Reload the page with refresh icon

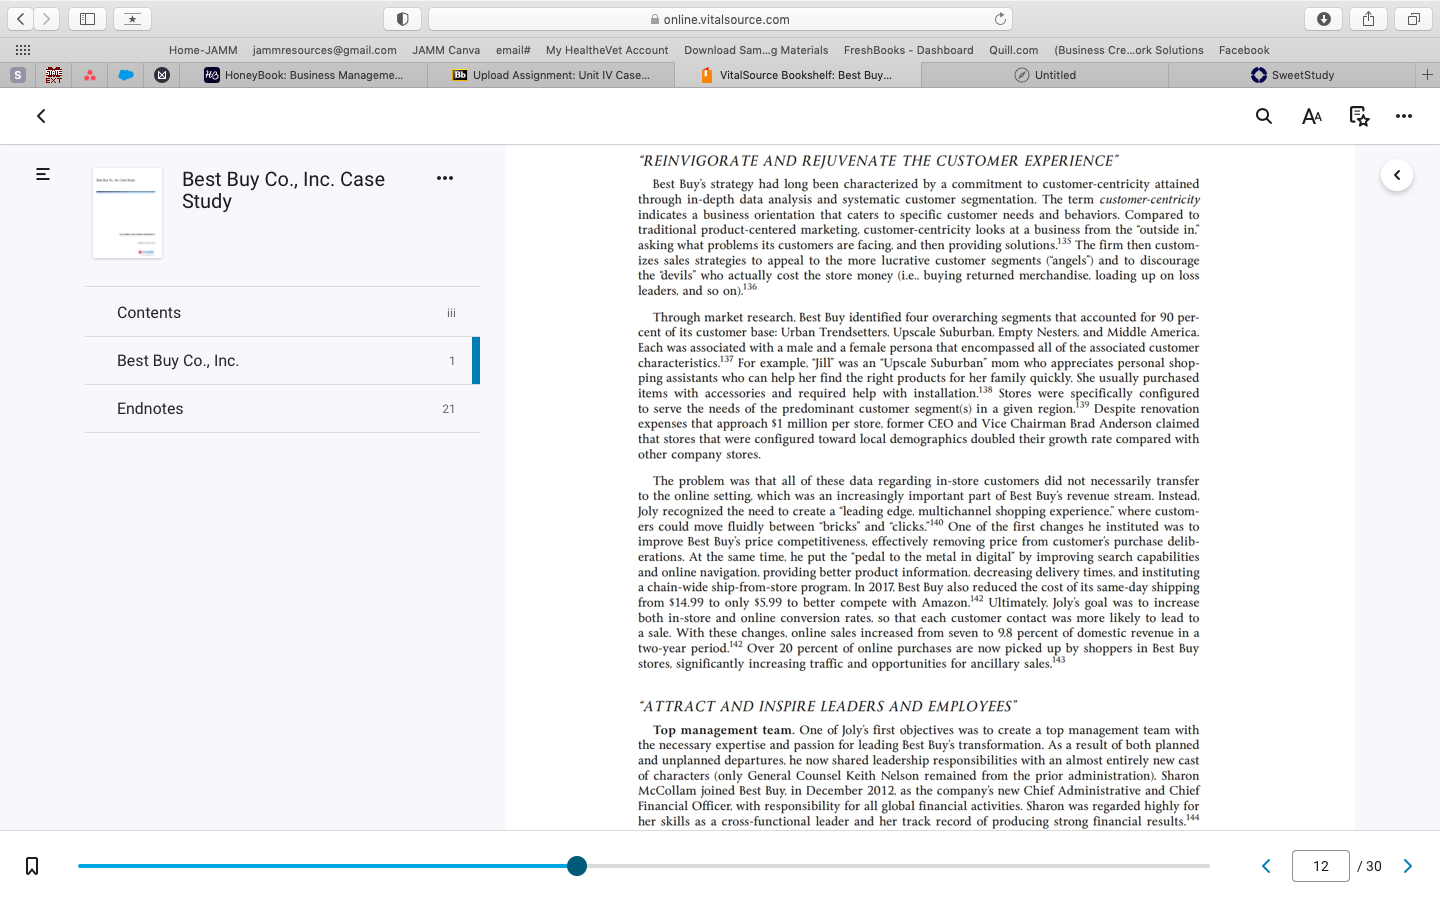click(x=1000, y=19)
